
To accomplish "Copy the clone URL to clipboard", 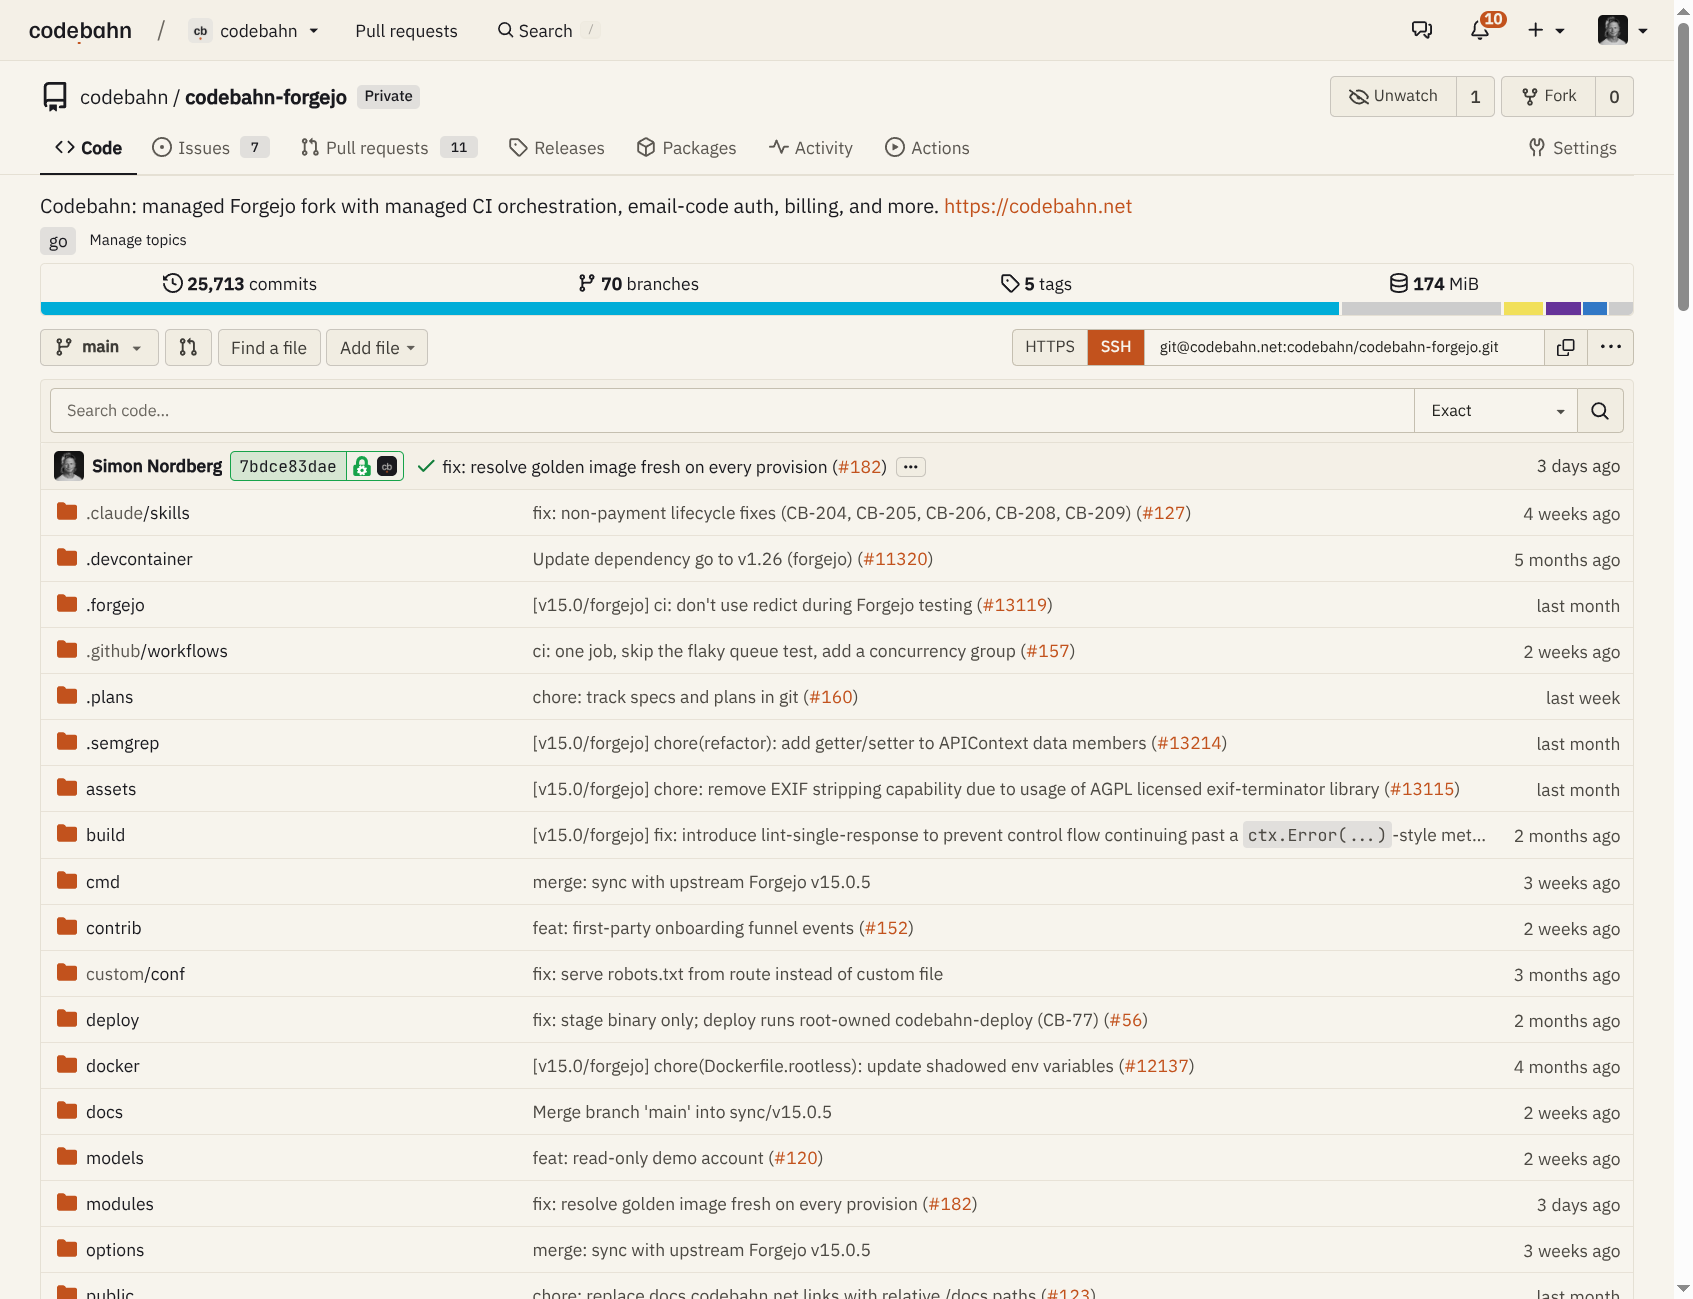I will (x=1566, y=347).
